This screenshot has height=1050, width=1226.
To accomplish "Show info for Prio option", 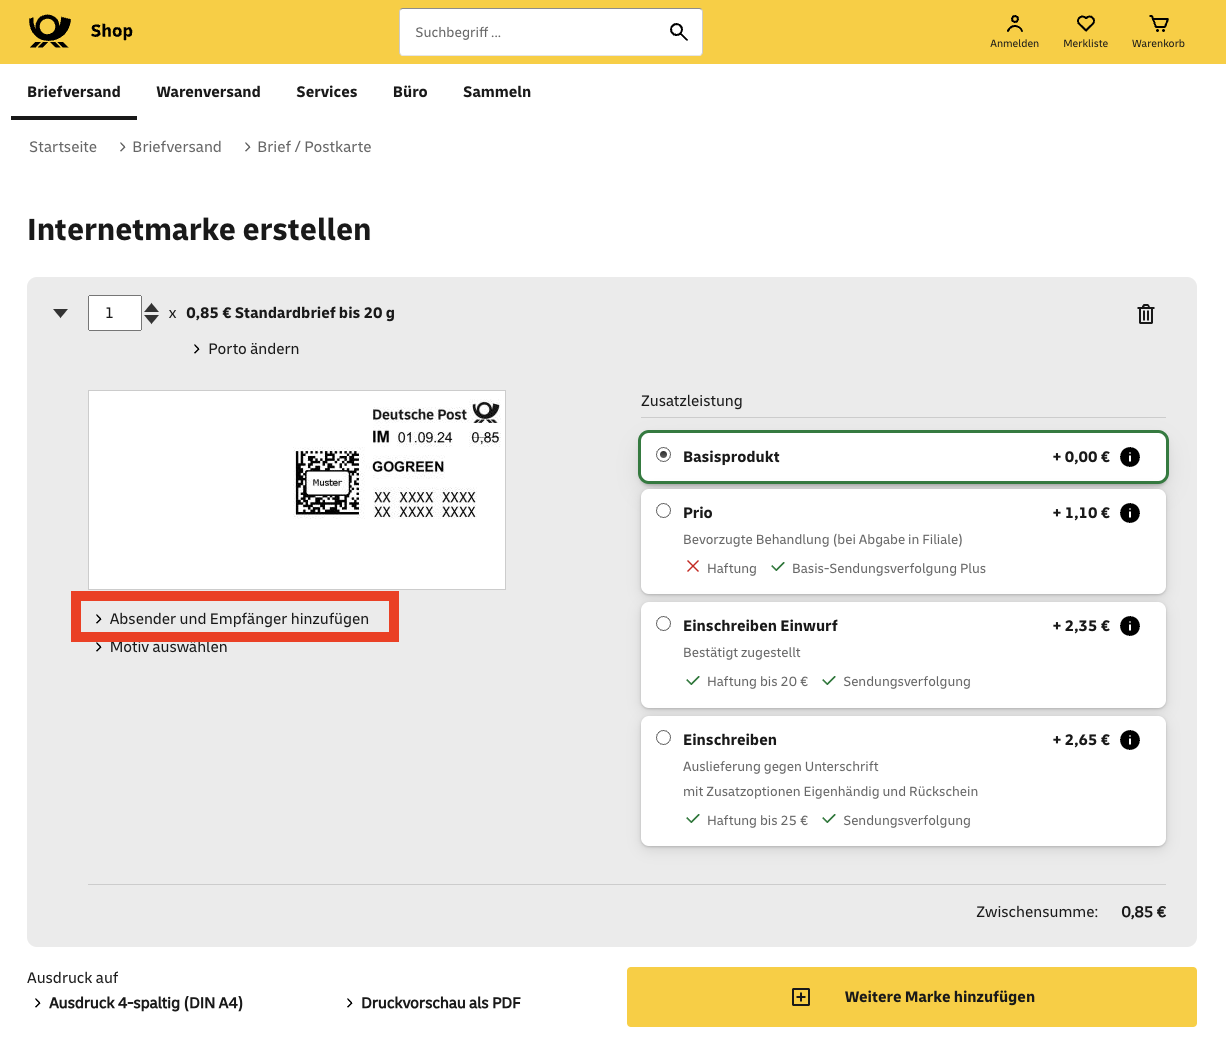I will (1130, 513).
